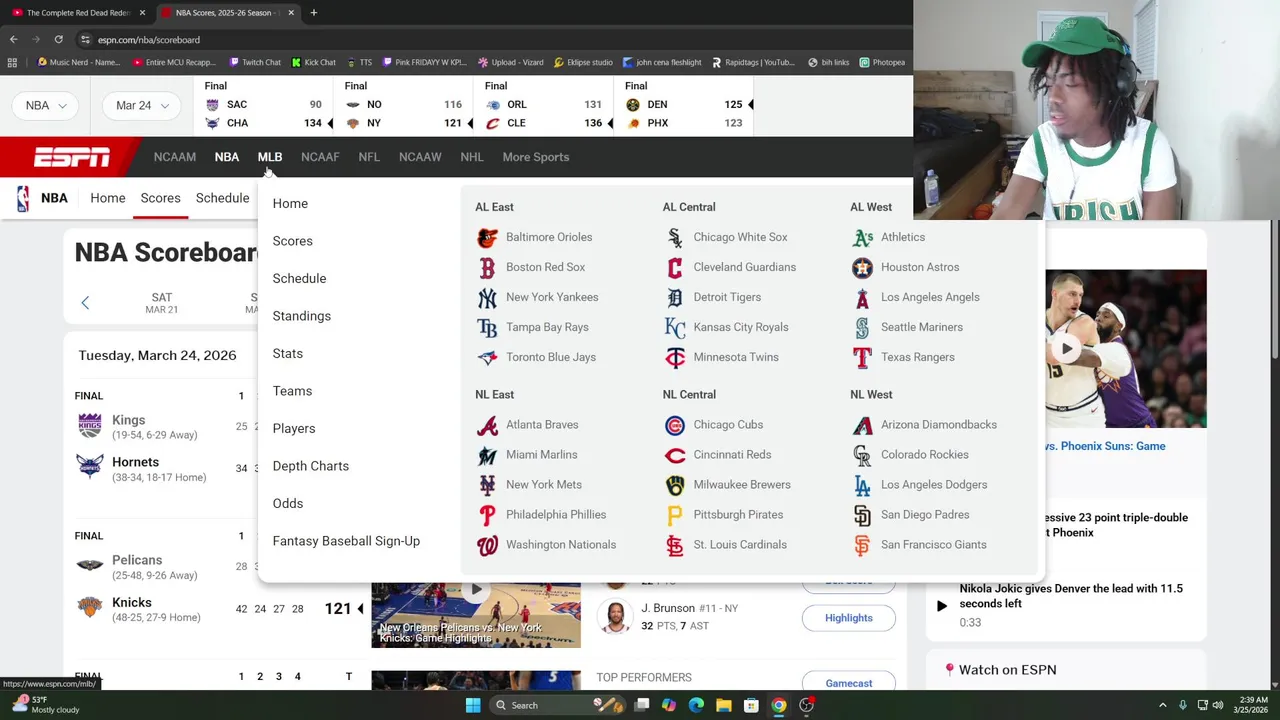Choose Standings in the MLB menu
1280x720 pixels.
pyautogui.click(x=302, y=316)
